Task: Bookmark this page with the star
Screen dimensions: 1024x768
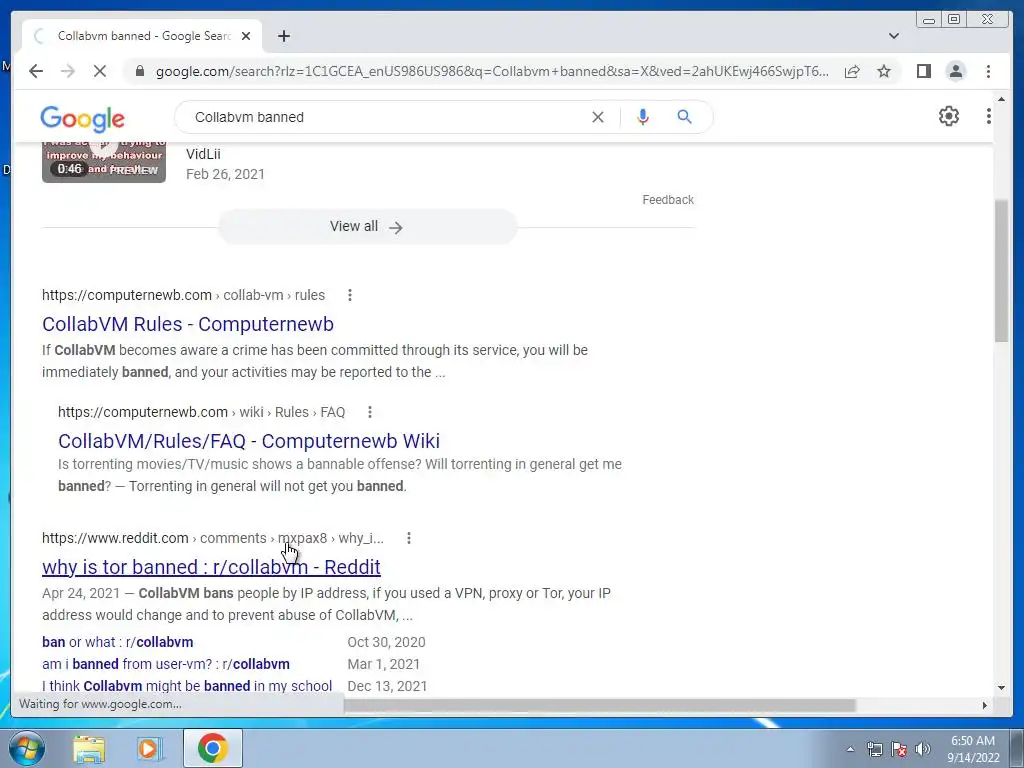Action: pyautogui.click(x=884, y=71)
